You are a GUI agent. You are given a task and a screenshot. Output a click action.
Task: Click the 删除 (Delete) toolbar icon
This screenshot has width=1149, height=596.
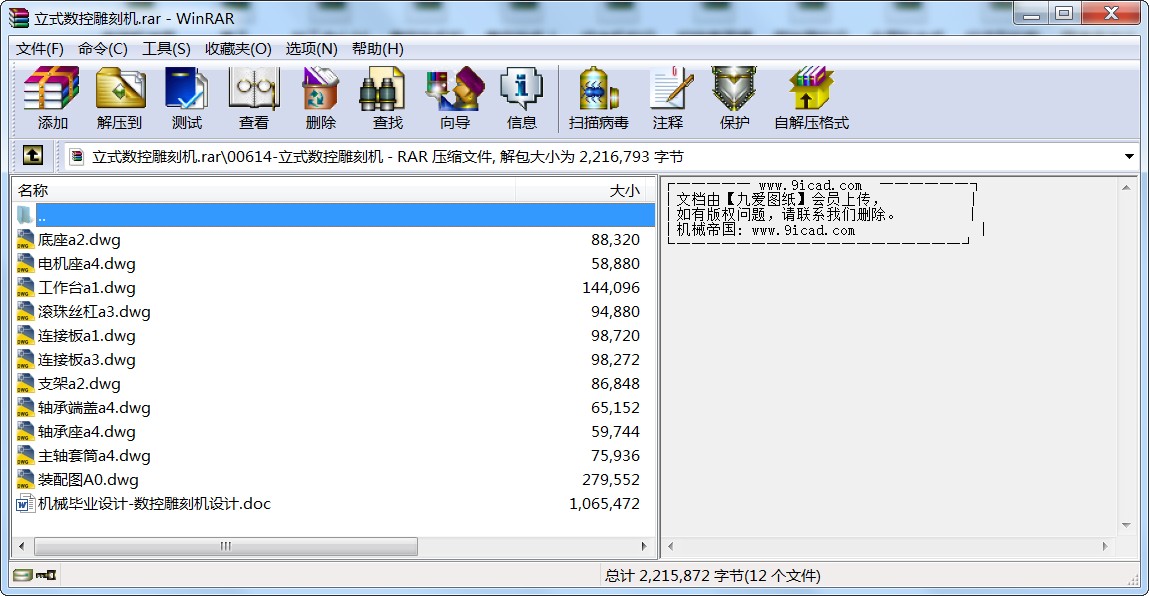pos(320,98)
